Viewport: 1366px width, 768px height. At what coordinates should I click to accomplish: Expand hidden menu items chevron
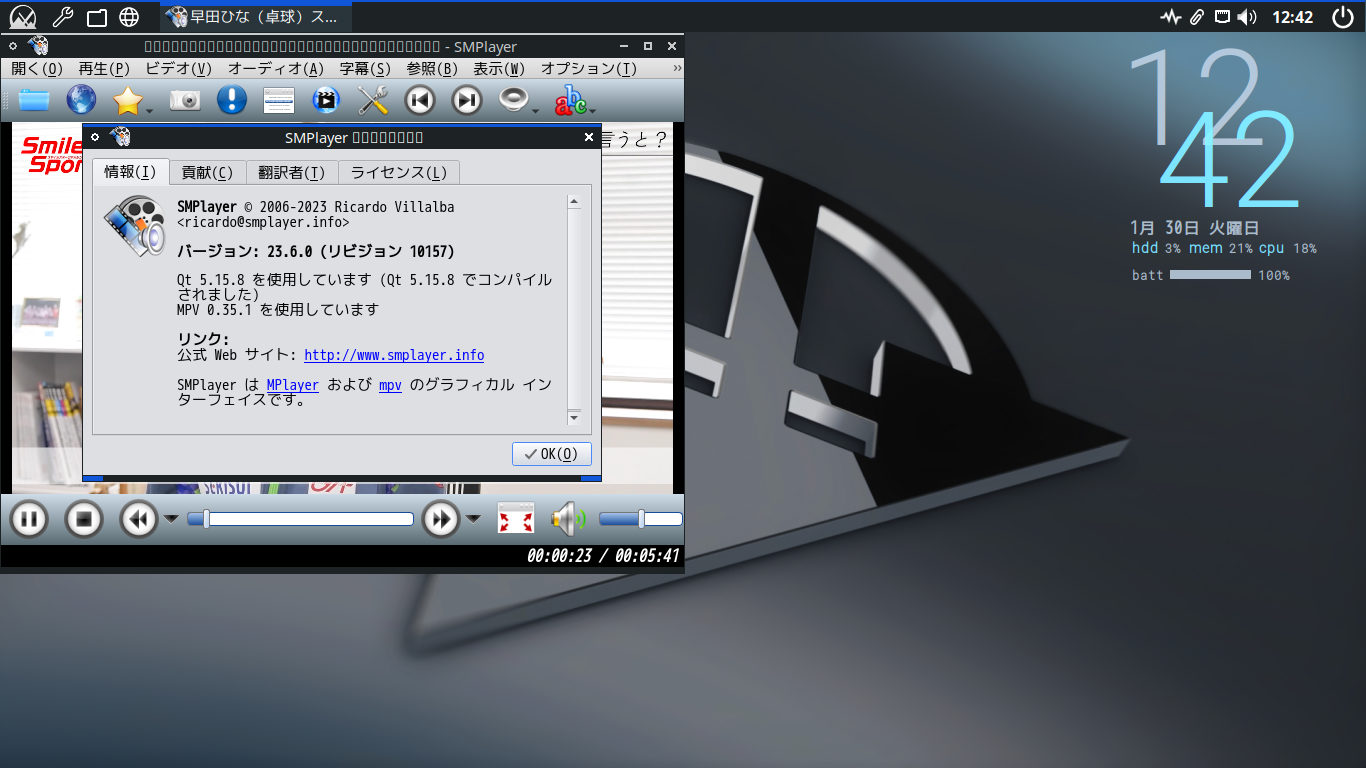(677, 69)
